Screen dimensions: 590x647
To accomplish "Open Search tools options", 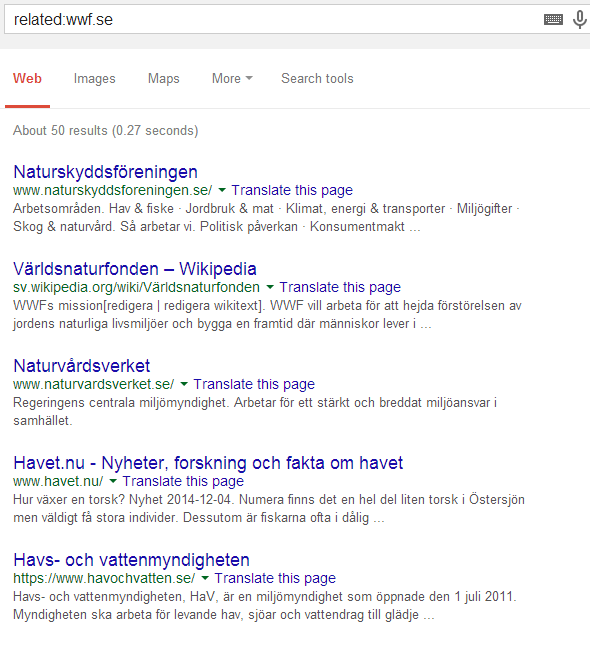I will point(317,78).
